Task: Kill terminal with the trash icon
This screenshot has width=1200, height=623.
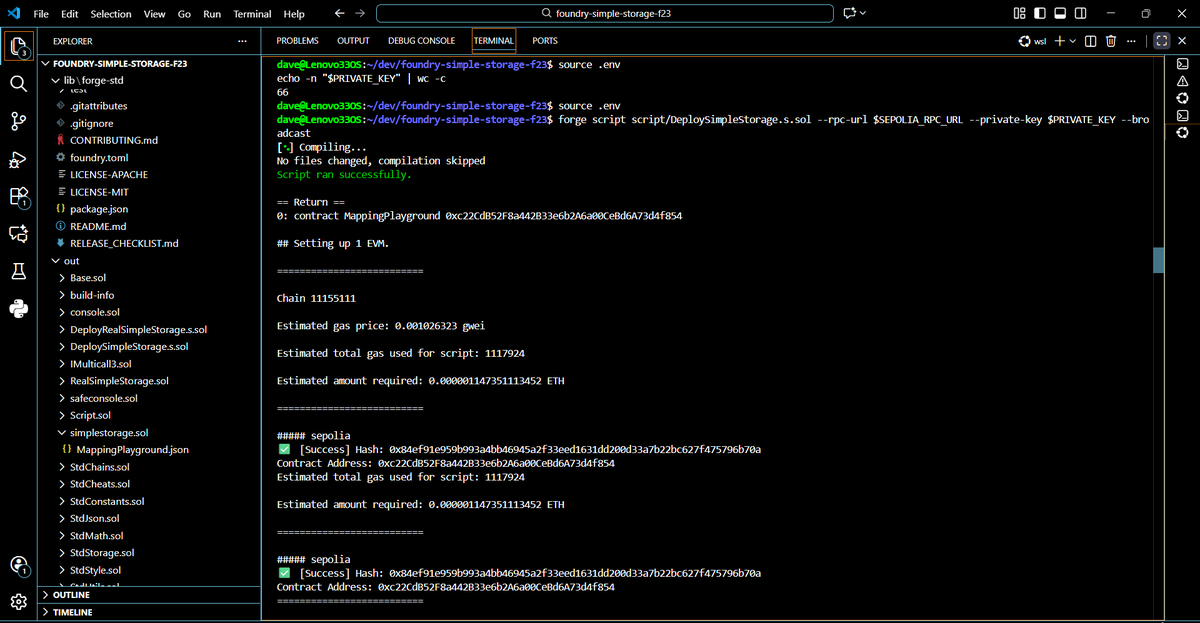Action: [x=1110, y=41]
